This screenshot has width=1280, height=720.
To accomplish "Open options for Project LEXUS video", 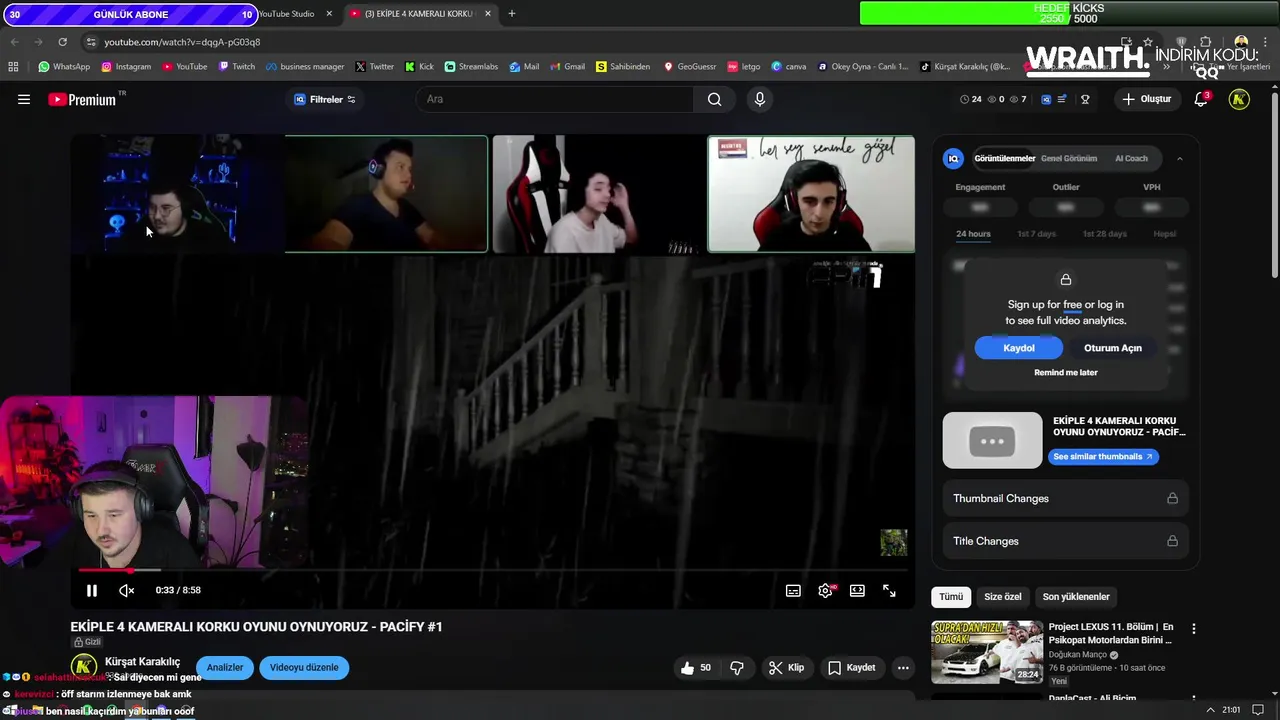I will tap(1193, 629).
